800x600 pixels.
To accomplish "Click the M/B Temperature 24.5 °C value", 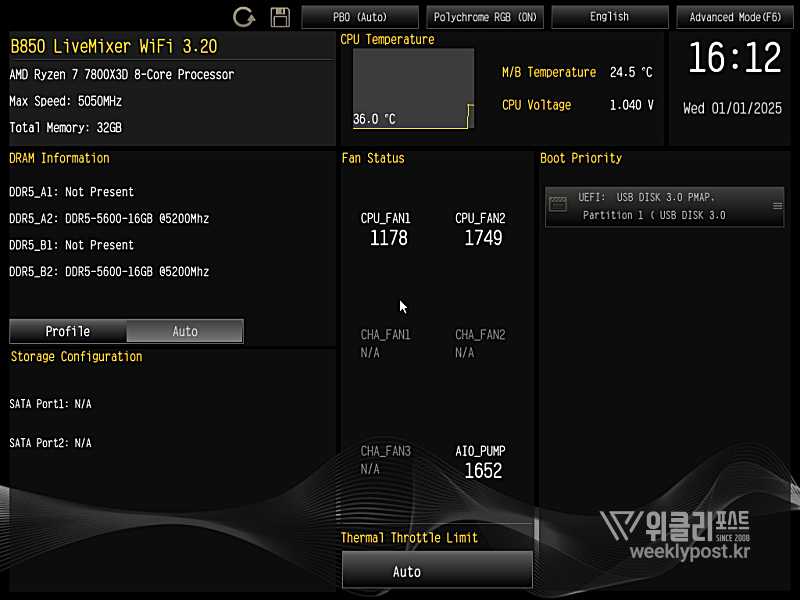I will tap(631, 72).
